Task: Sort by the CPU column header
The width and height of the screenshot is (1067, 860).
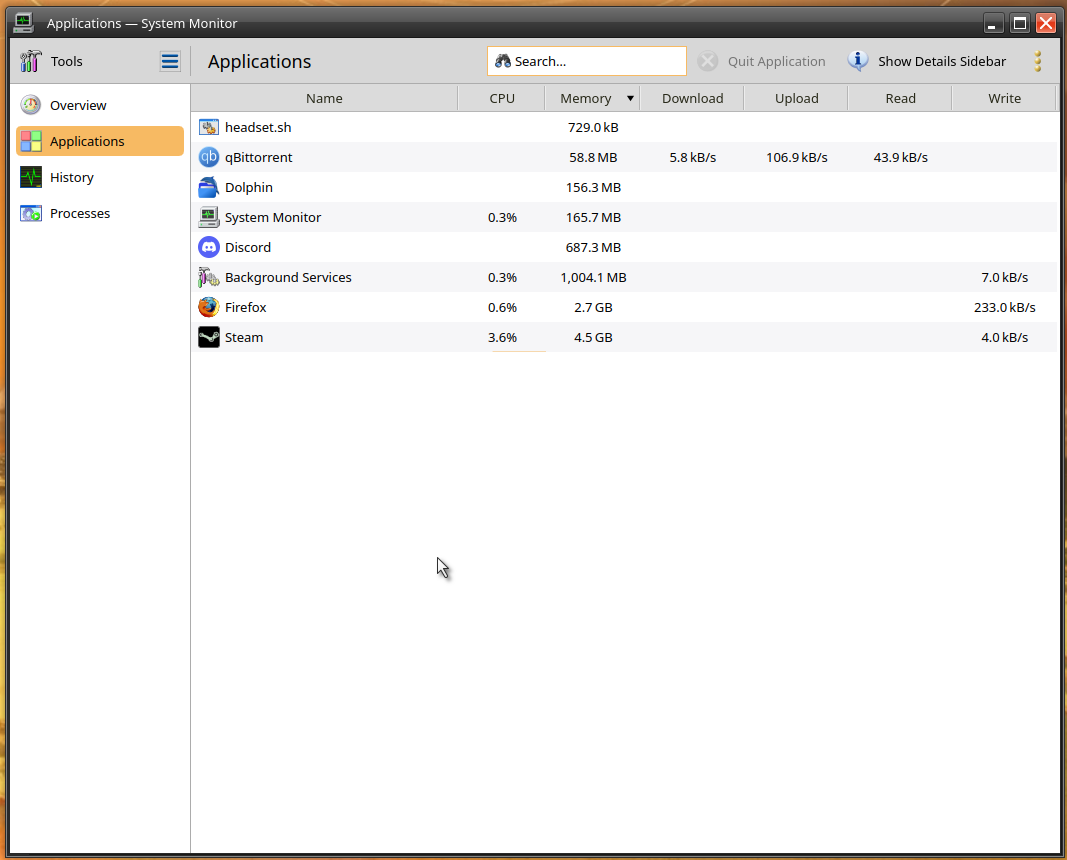Action: tap(502, 98)
